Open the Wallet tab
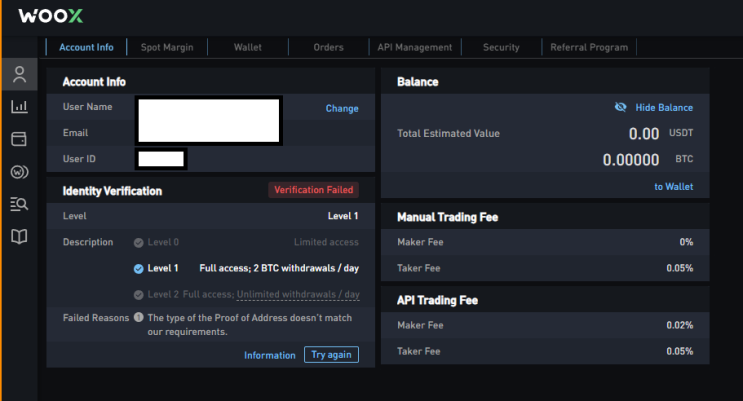This screenshot has width=743, height=401. [x=248, y=47]
